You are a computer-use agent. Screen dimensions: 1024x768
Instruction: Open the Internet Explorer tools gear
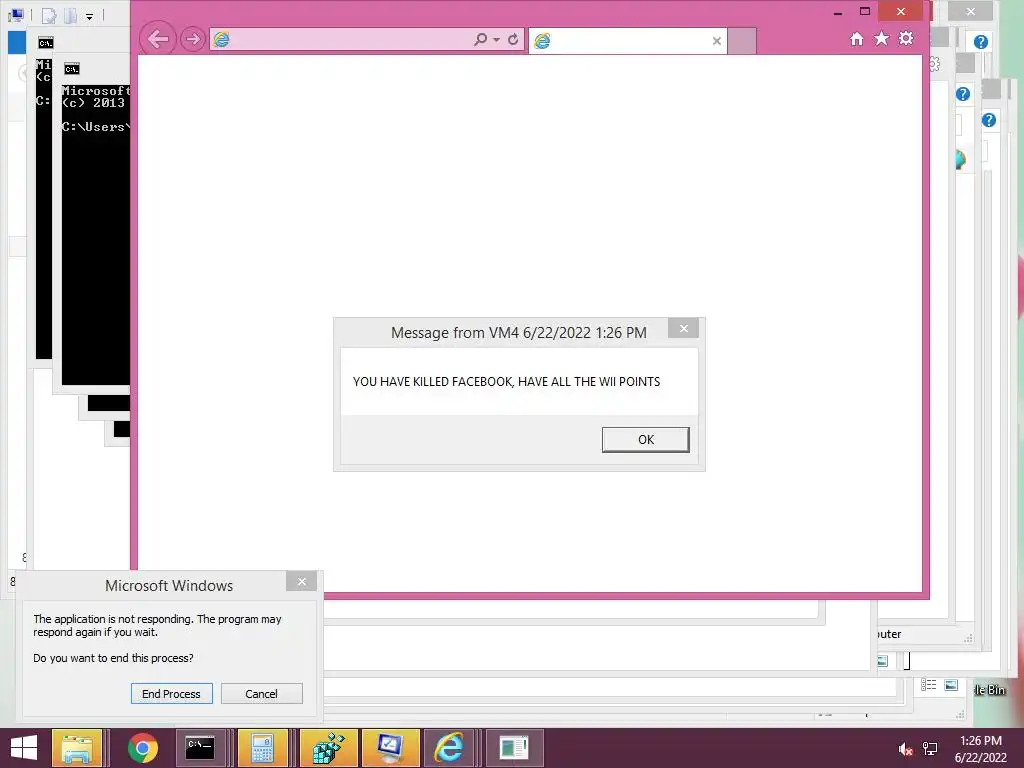(906, 39)
